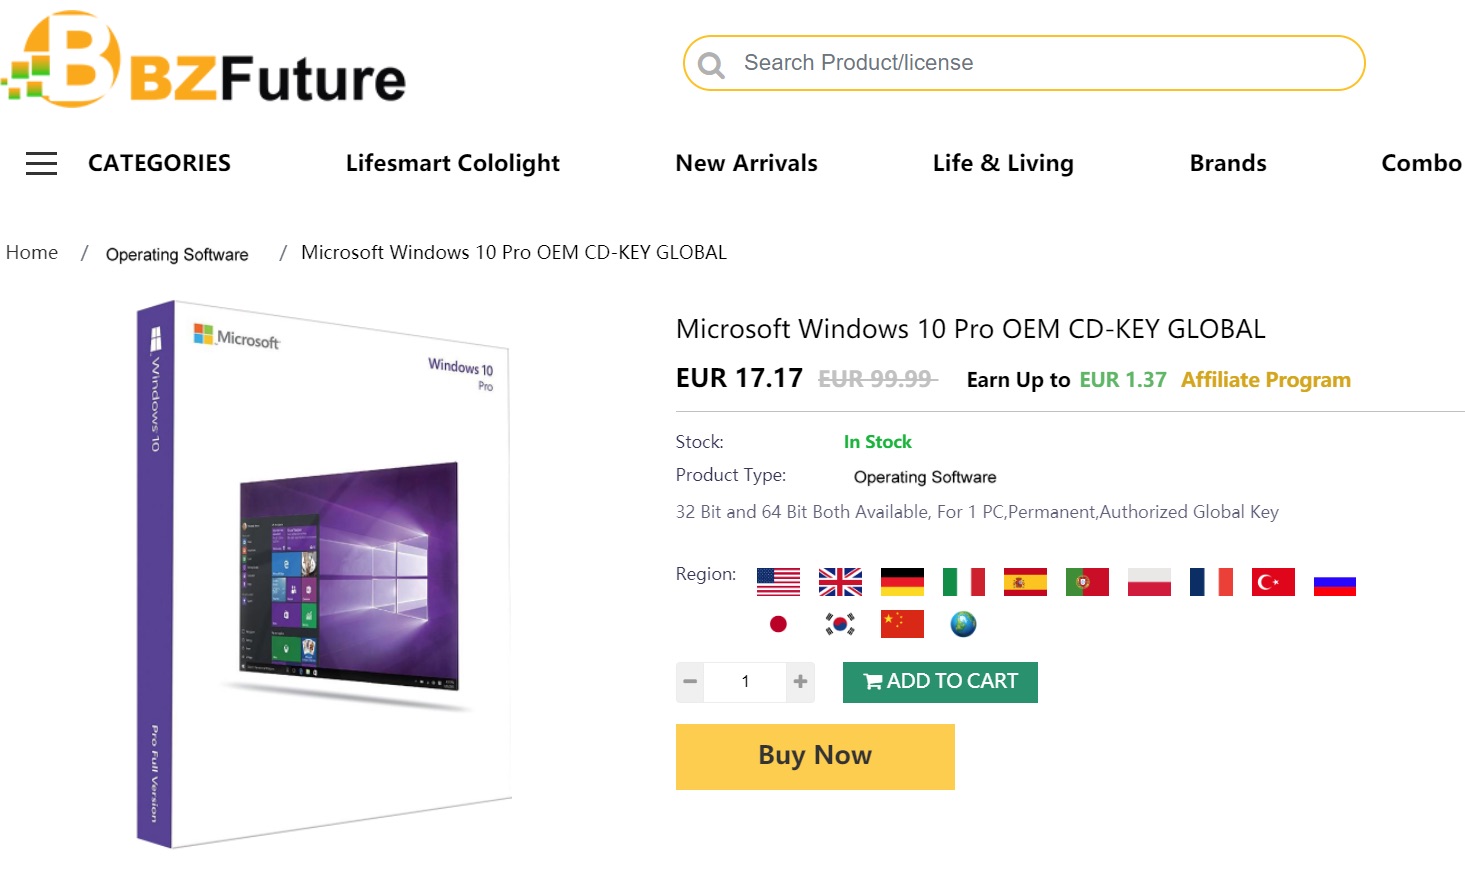Image resolution: width=1465 pixels, height=882 pixels.
Task: Click the Windows 10 Pro product image
Action: [x=324, y=575]
